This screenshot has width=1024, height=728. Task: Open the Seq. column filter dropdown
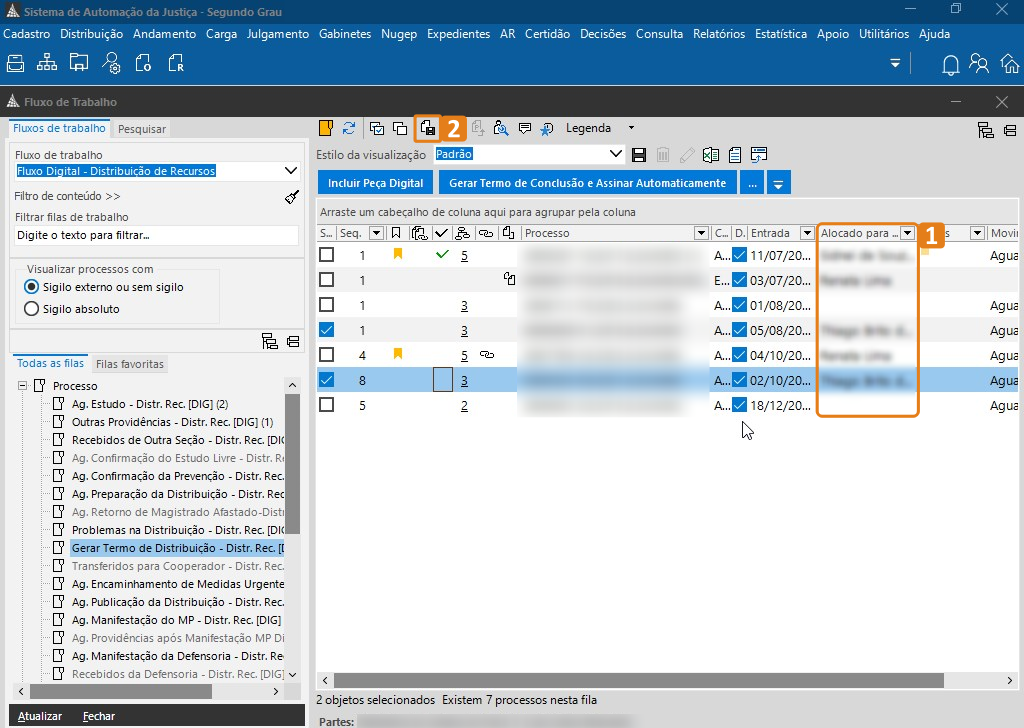(376, 233)
